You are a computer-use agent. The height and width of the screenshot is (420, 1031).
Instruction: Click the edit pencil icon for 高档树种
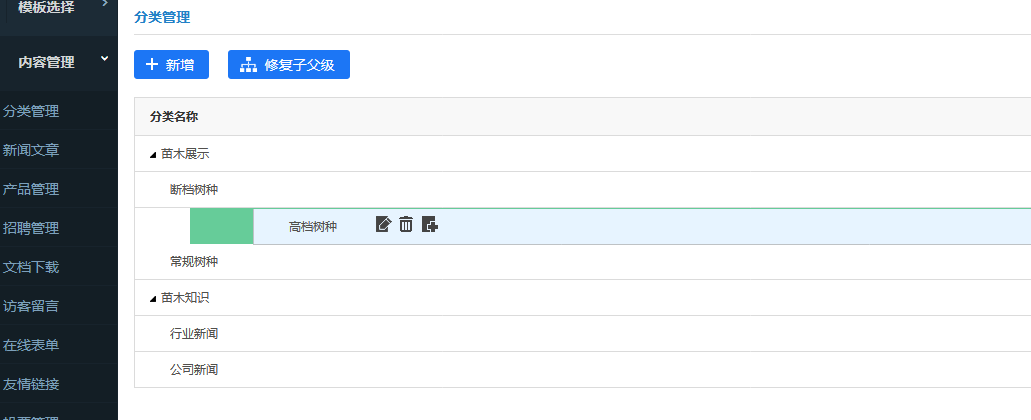(x=383, y=224)
